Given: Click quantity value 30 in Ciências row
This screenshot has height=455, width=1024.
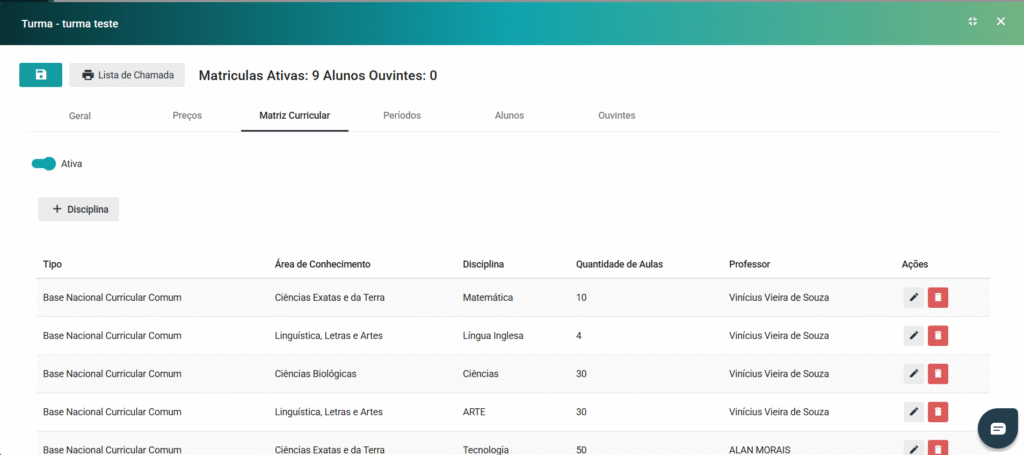Looking at the screenshot, I should click(581, 374).
